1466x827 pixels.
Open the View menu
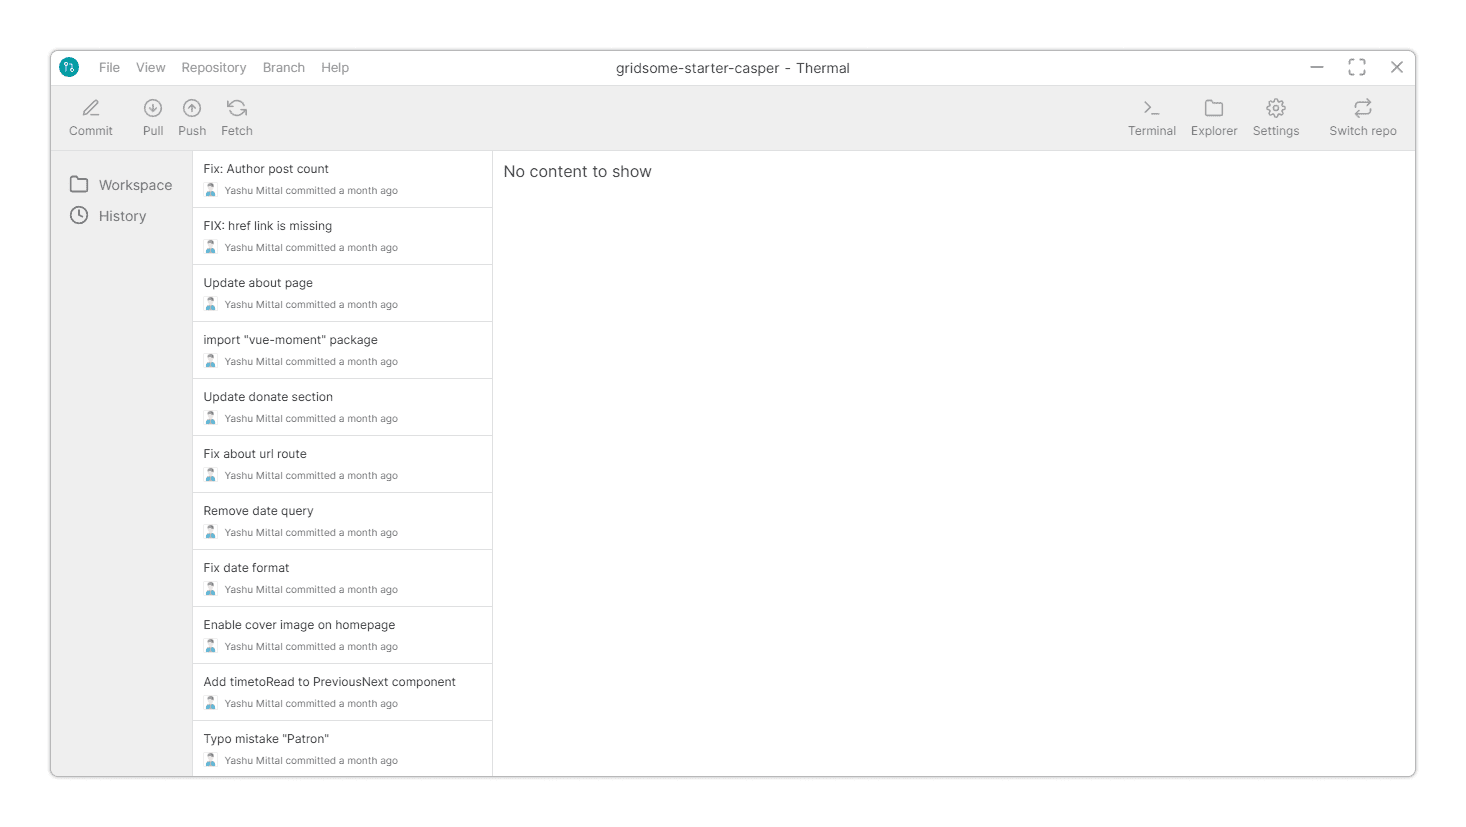point(151,68)
